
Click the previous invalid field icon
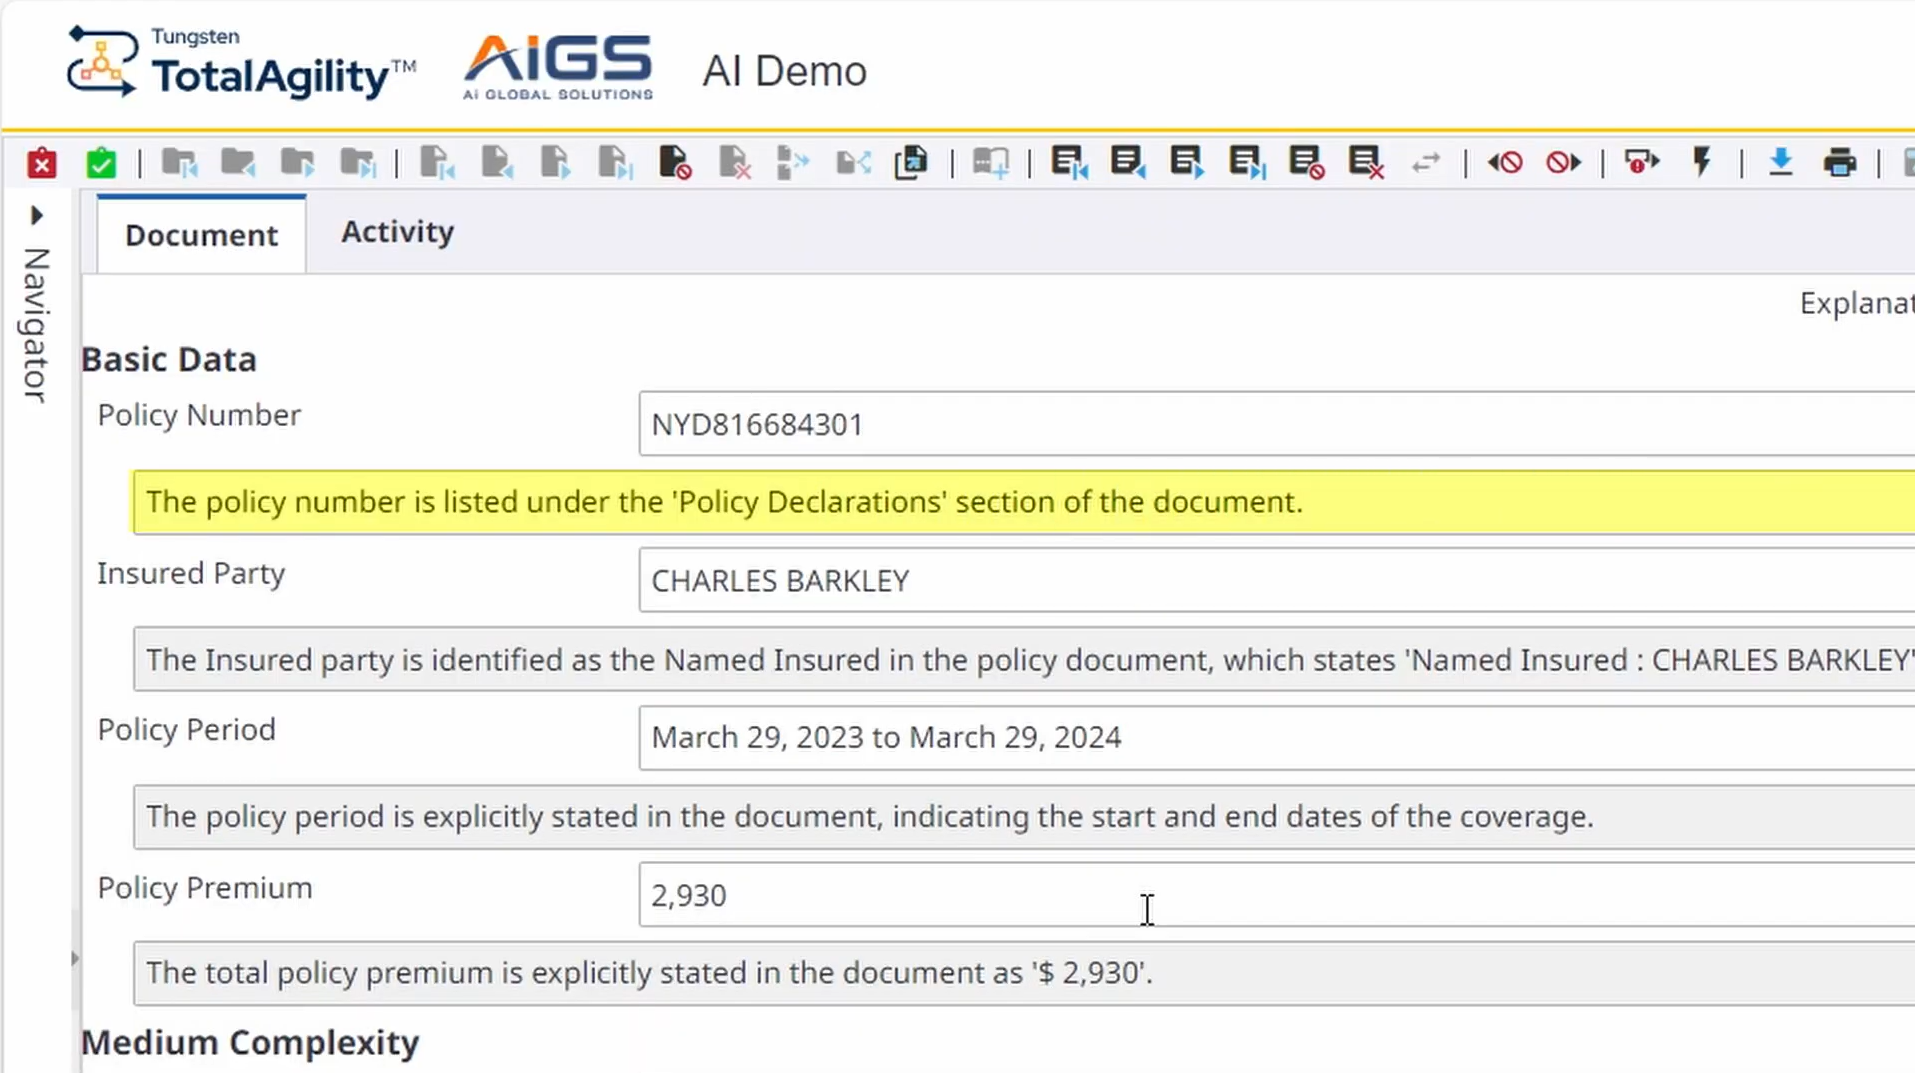coord(1504,163)
